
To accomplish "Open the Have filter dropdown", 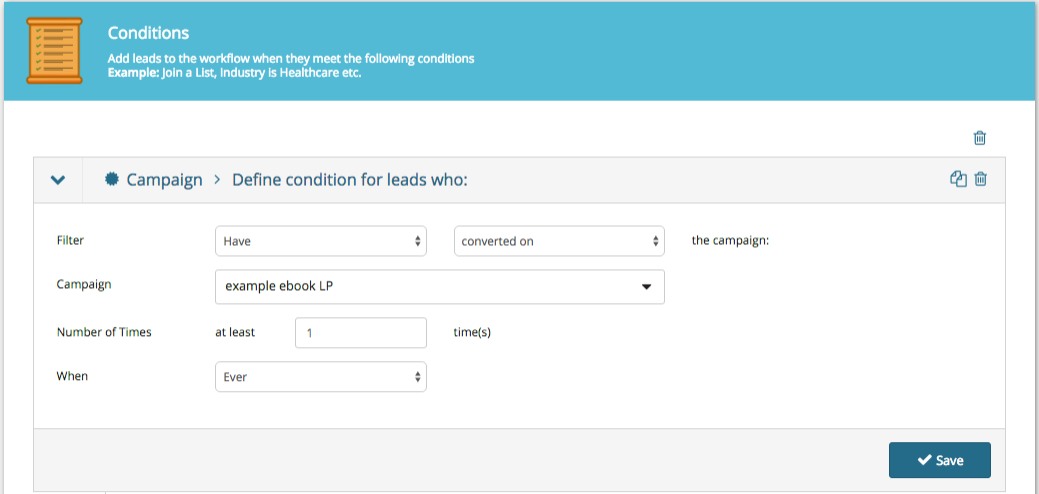I will click(321, 241).
